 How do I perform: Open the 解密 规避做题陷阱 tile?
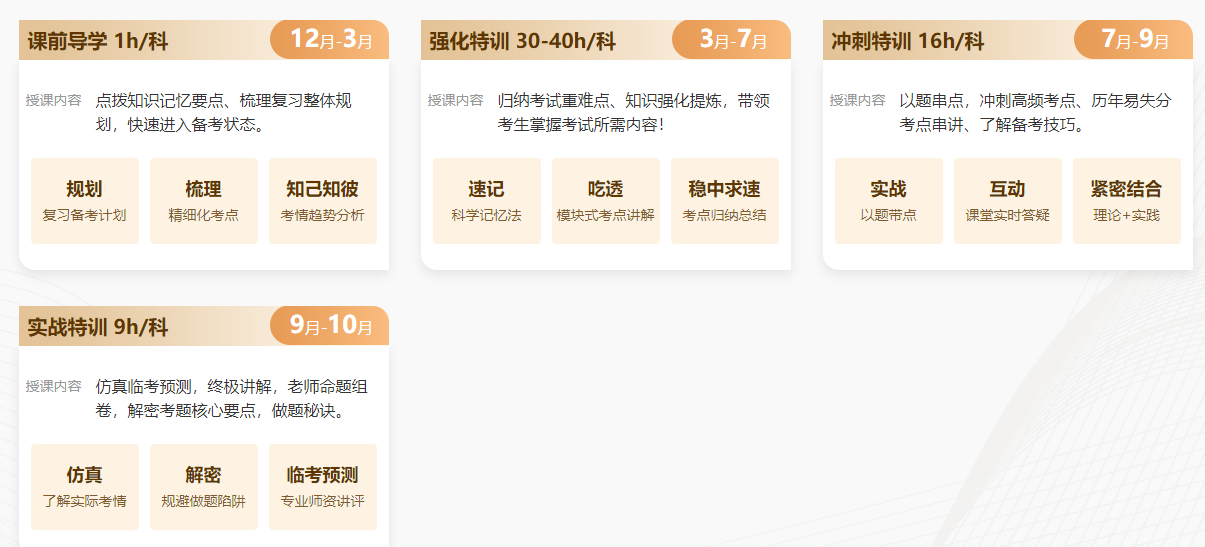pyautogui.click(x=204, y=487)
